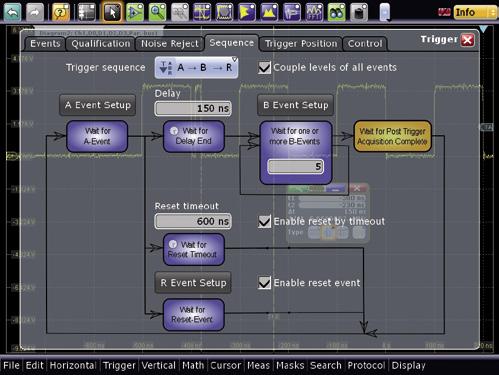
Task: Select the Cursor measurement tool icon
Action: [x=202, y=12]
